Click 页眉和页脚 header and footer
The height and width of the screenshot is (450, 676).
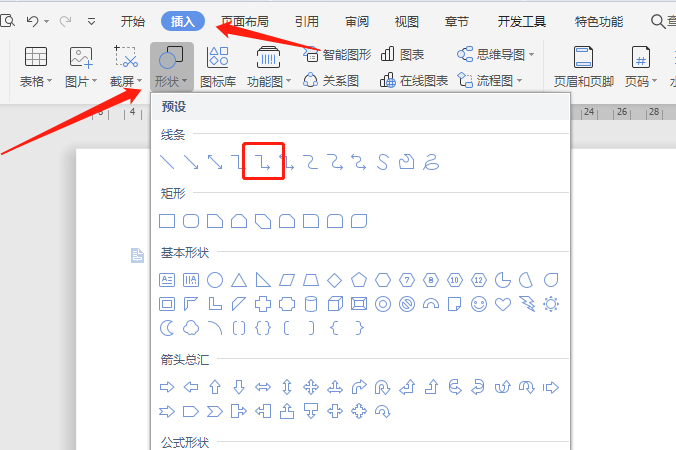pos(583,67)
